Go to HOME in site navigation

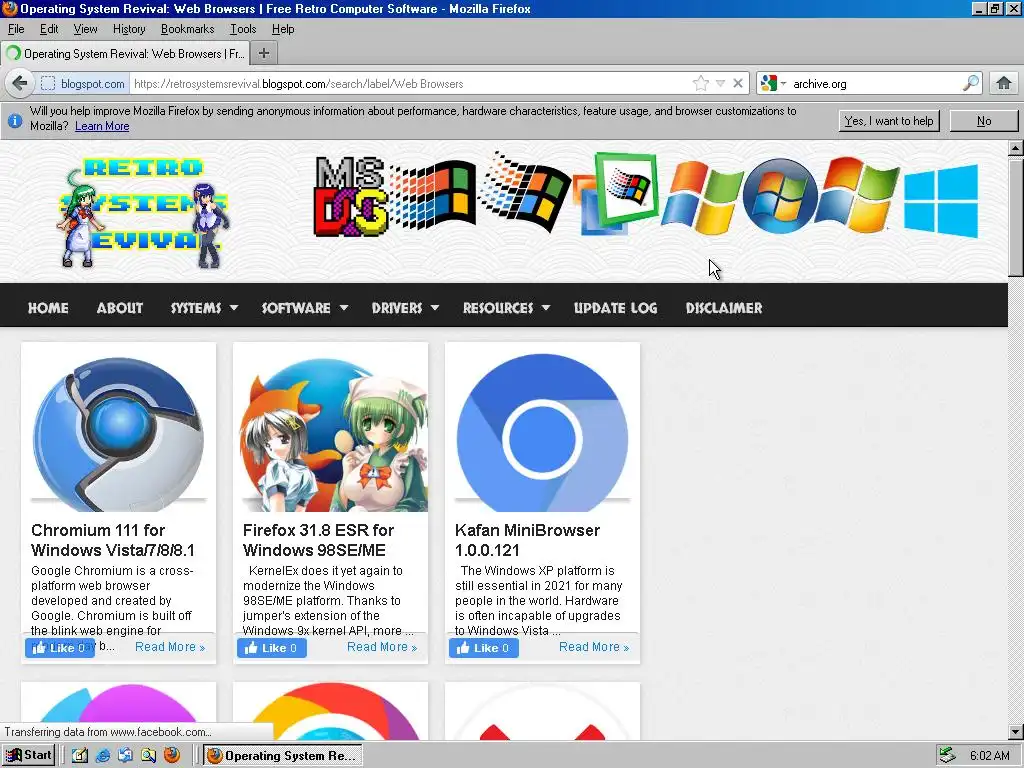[x=48, y=308]
